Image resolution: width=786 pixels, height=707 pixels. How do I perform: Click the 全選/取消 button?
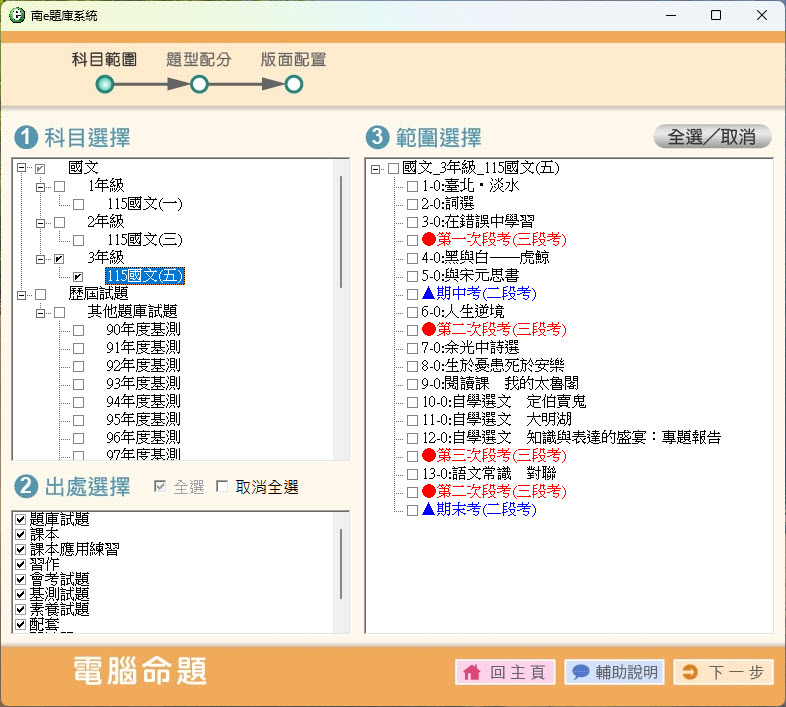[712, 136]
